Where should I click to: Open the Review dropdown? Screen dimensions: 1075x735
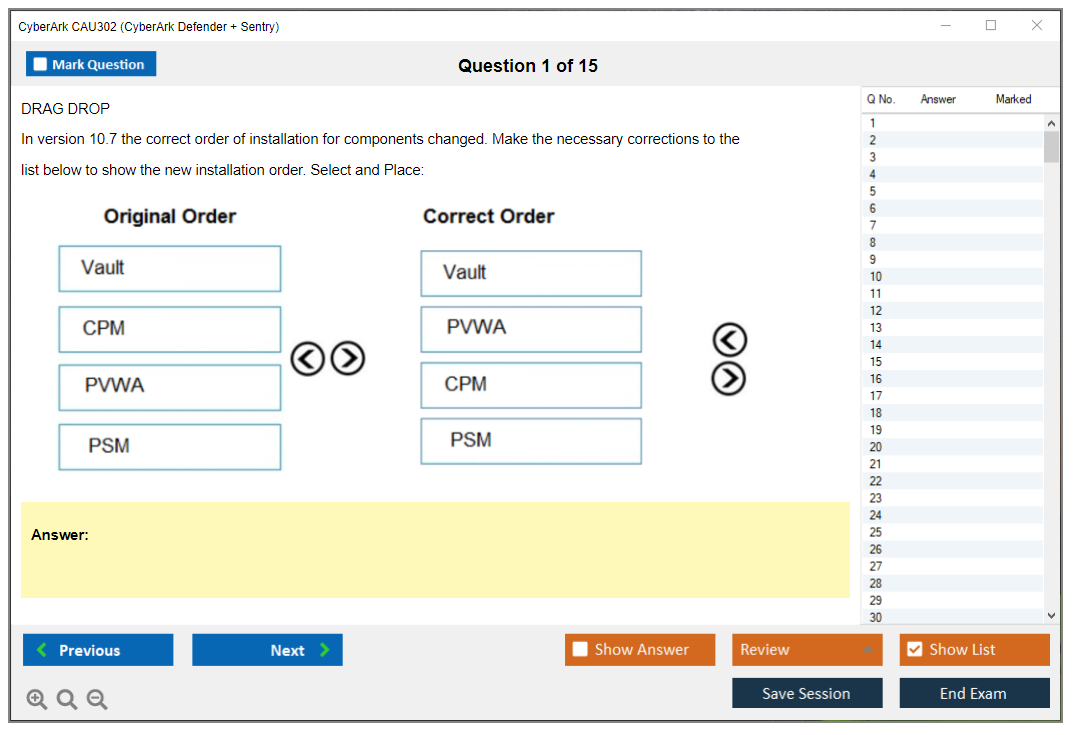(806, 650)
